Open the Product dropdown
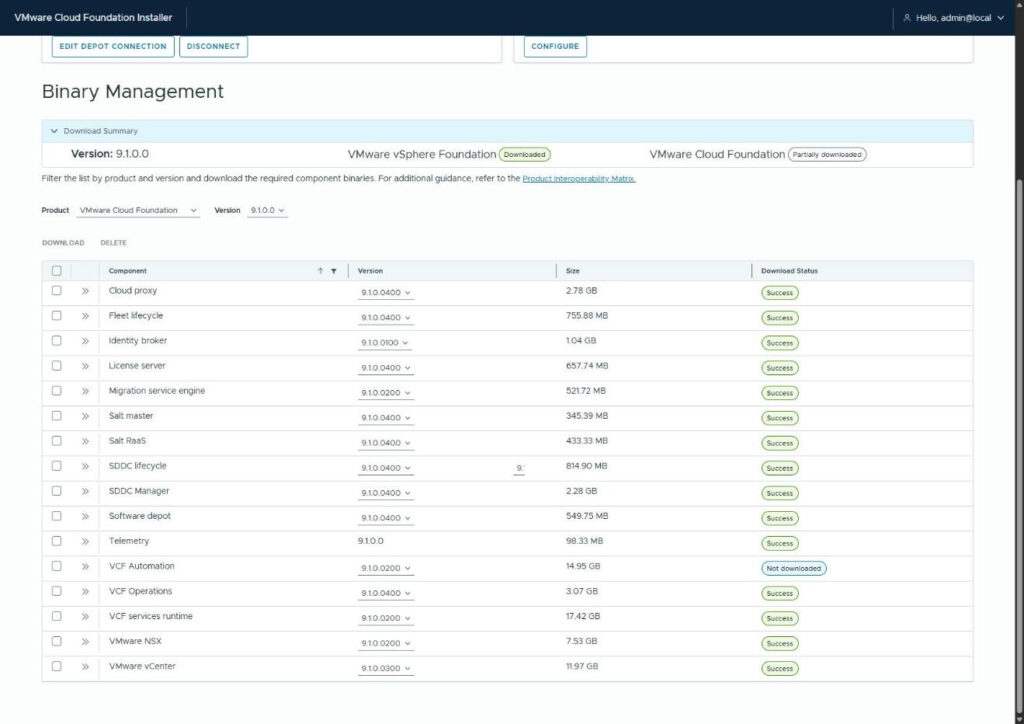 (x=138, y=210)
